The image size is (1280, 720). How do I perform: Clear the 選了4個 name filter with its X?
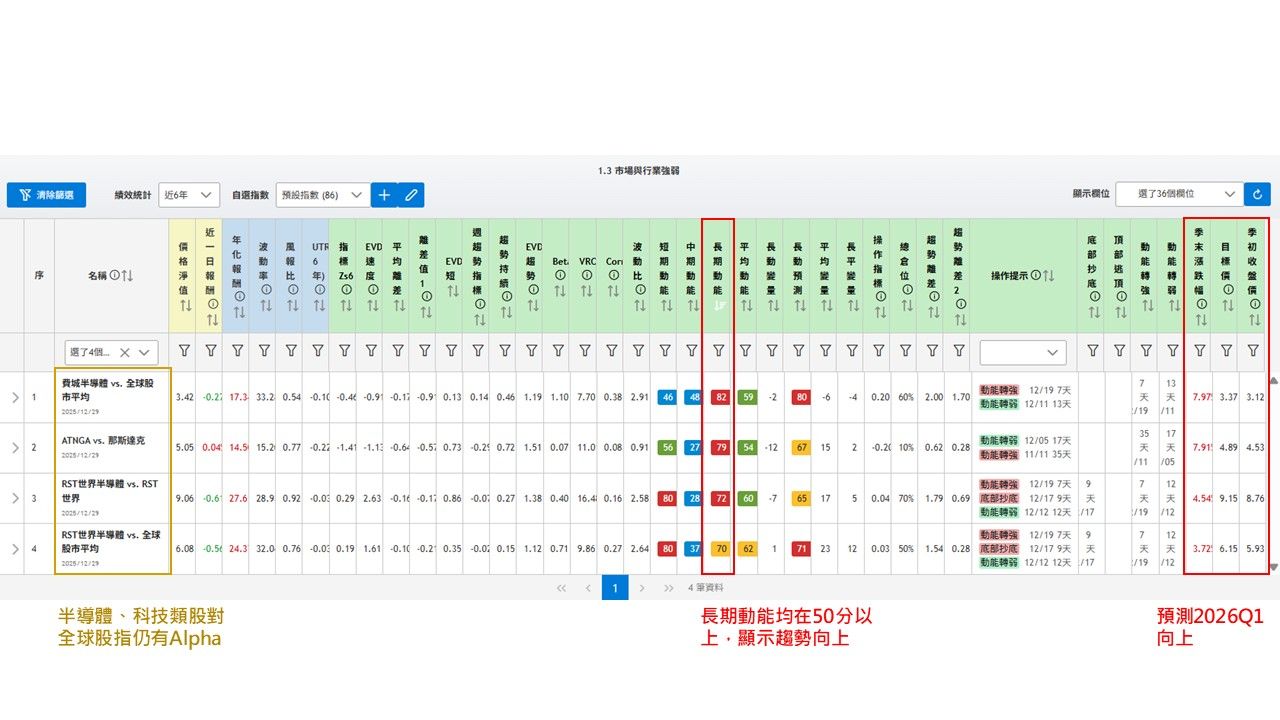125,353
